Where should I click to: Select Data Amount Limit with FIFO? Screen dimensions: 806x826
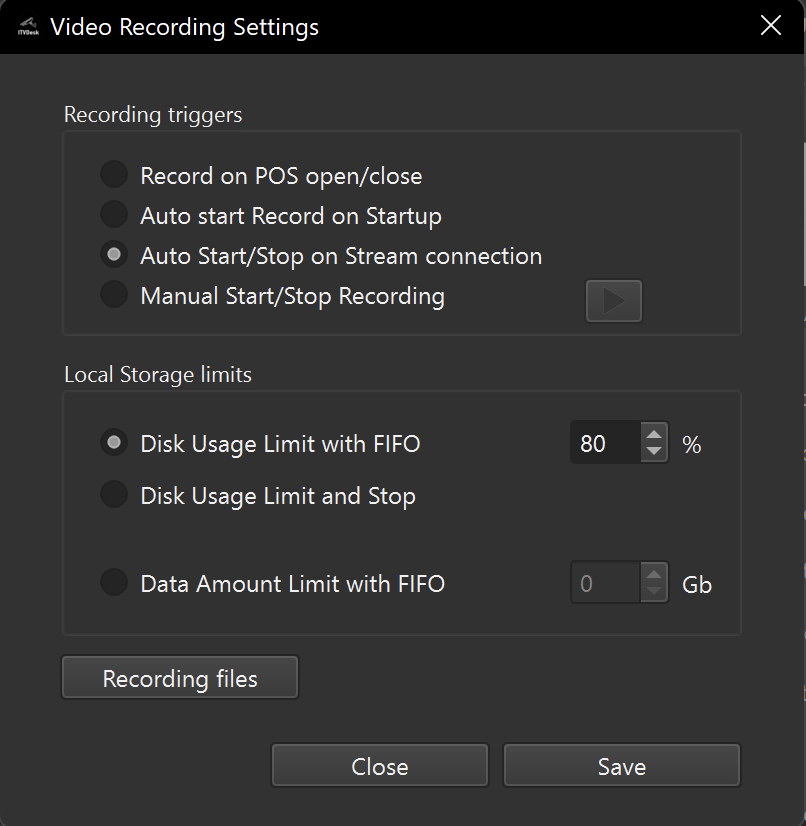[x=115, y=583]
